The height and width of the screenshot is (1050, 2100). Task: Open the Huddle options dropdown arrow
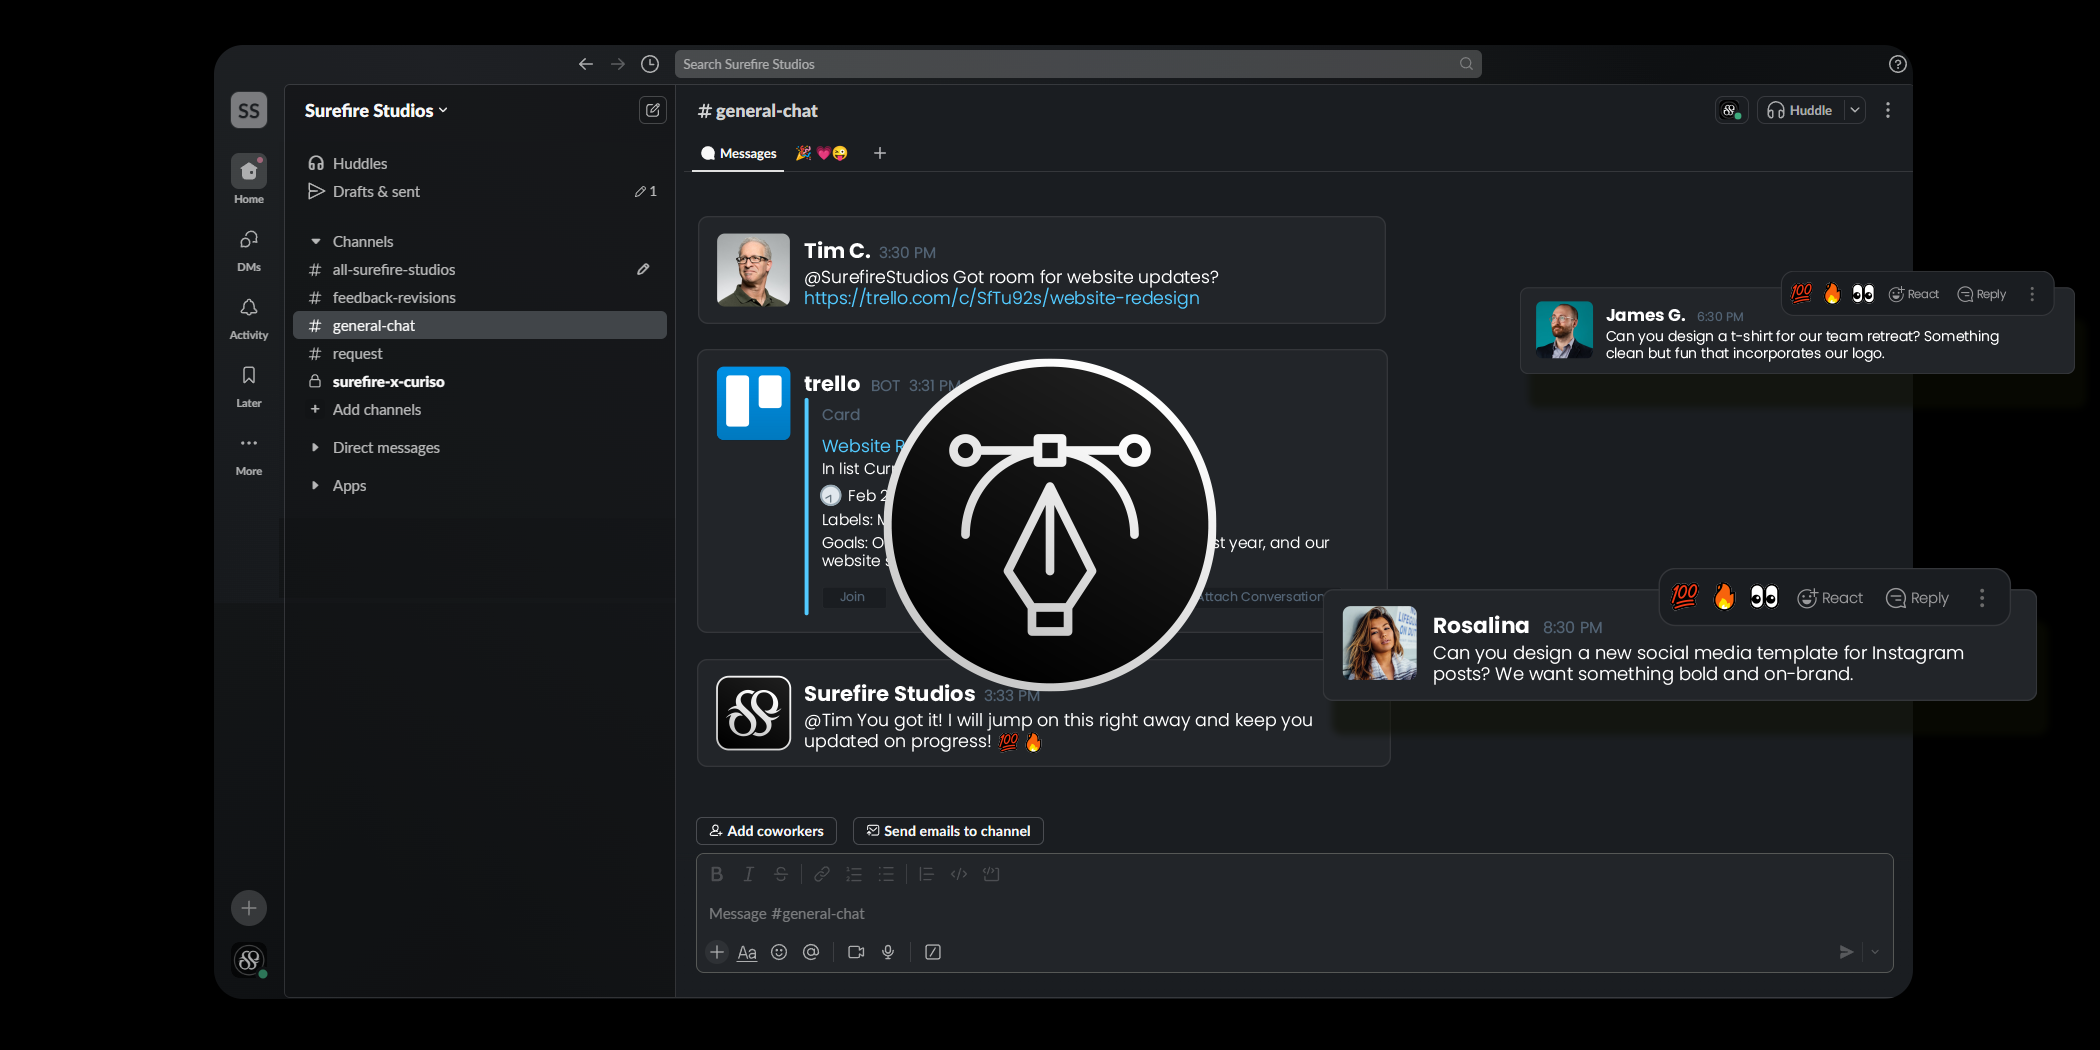pyautogui.click(x=1855, y=110)
